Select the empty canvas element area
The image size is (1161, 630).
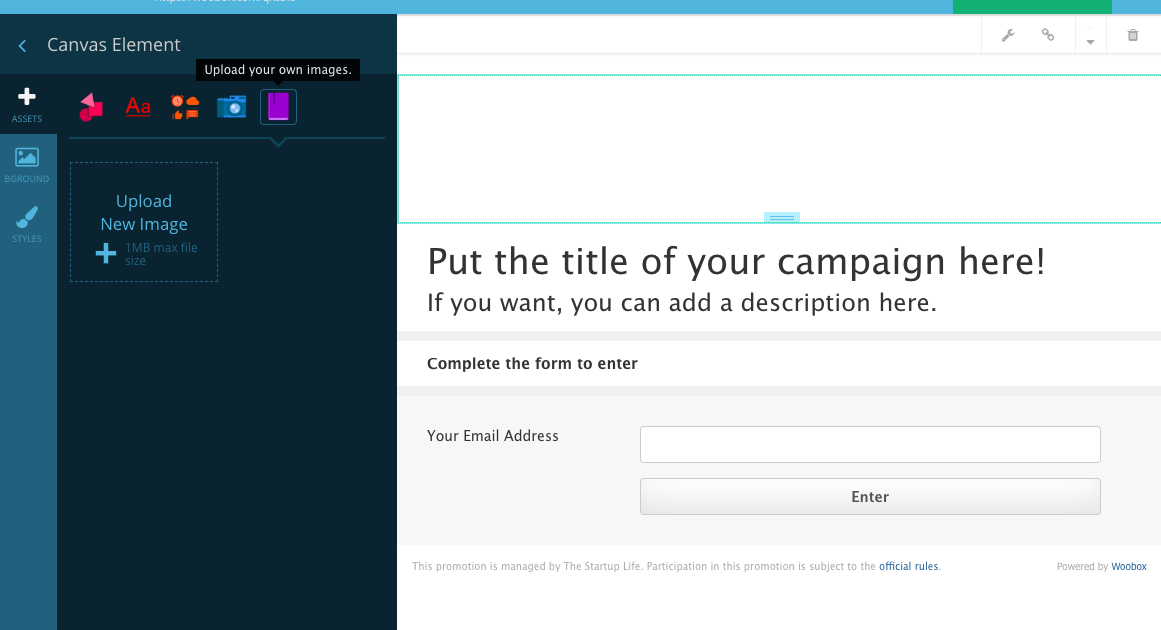click(x=779, y=148)
